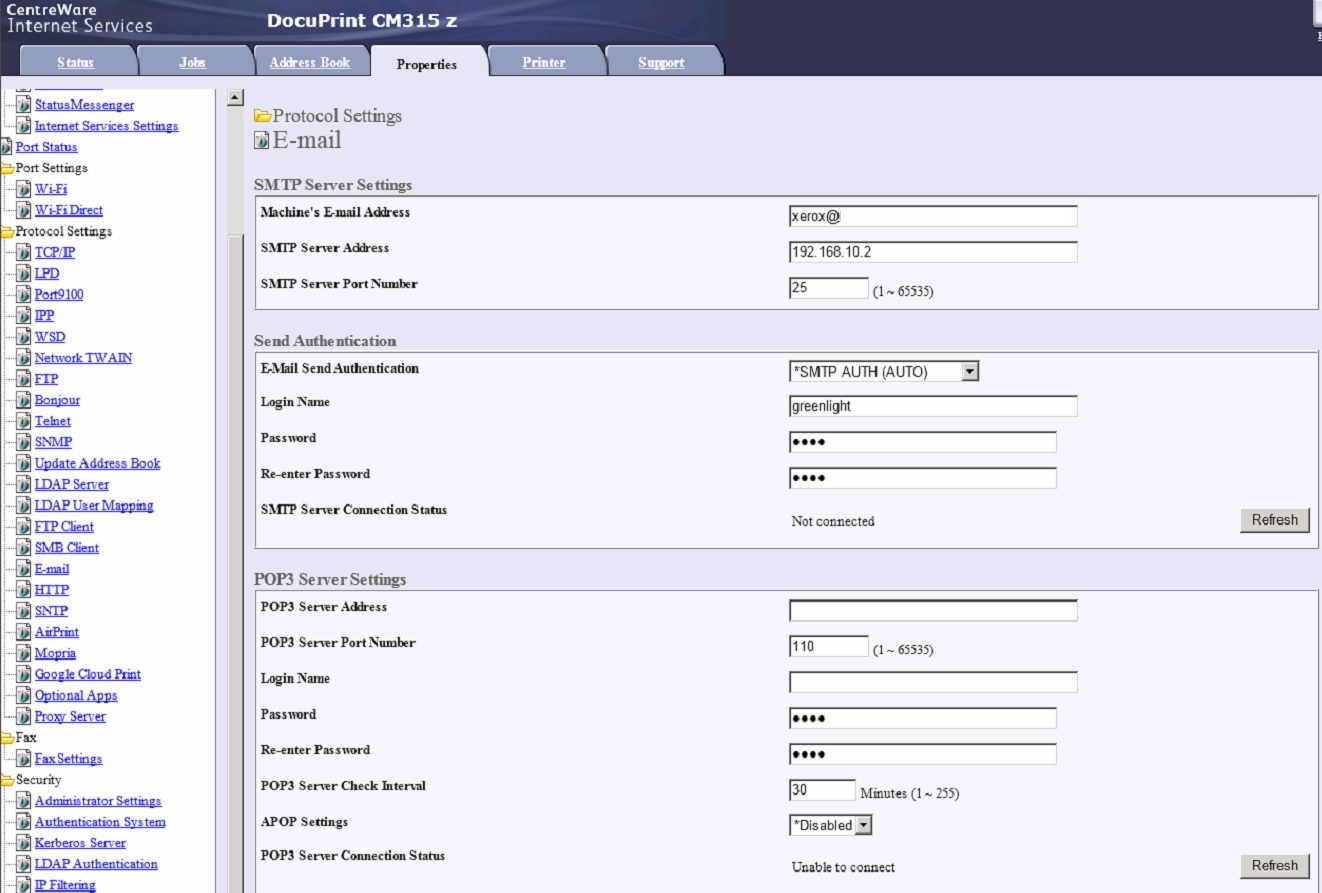Open the Wi-Fi settings link

(x=51, y=189)
